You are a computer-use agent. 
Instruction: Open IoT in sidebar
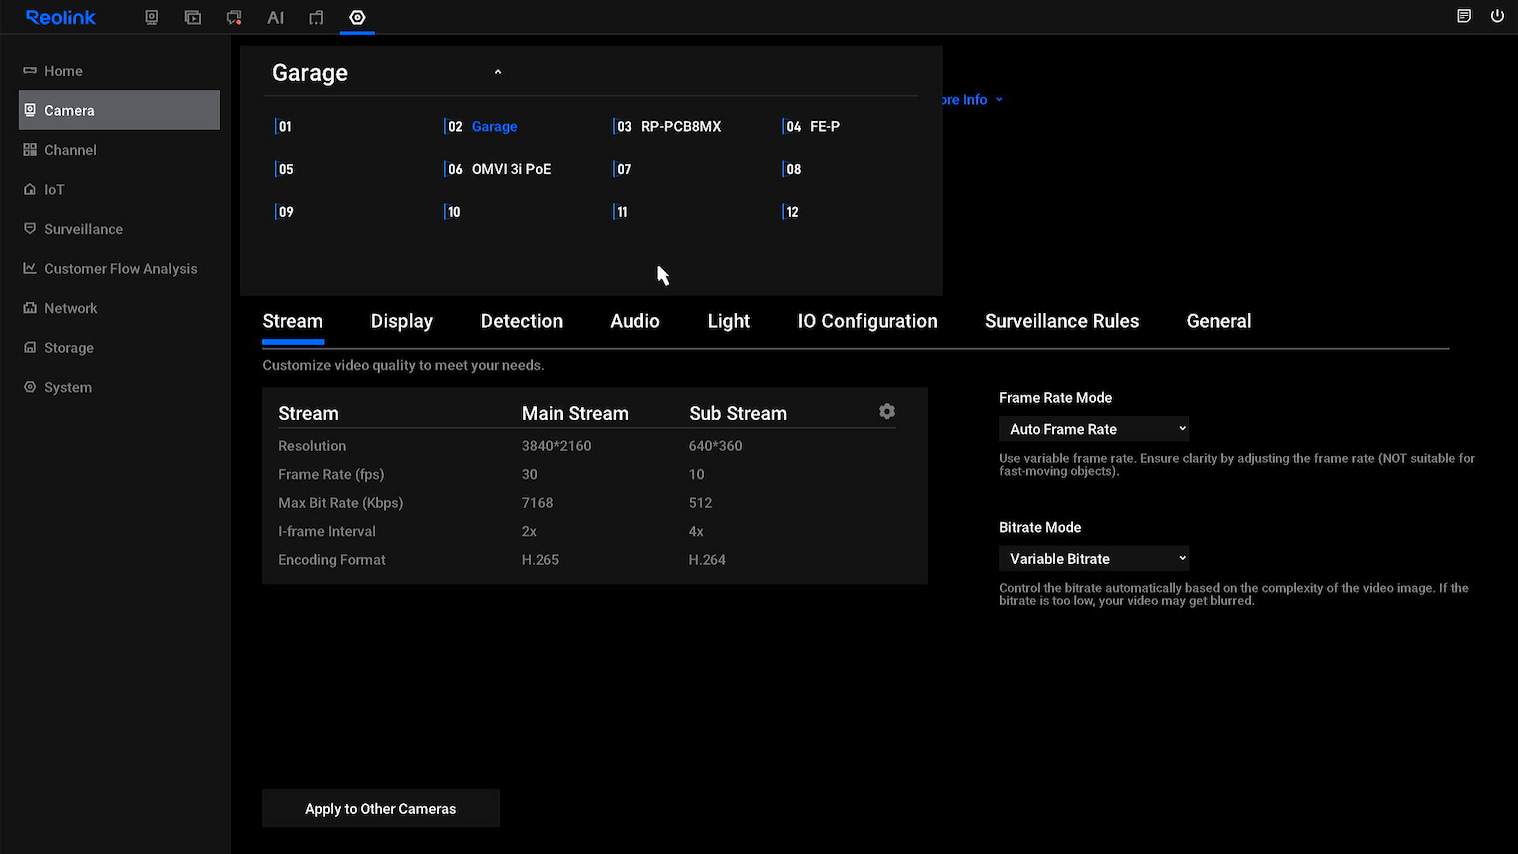point(119,189)
